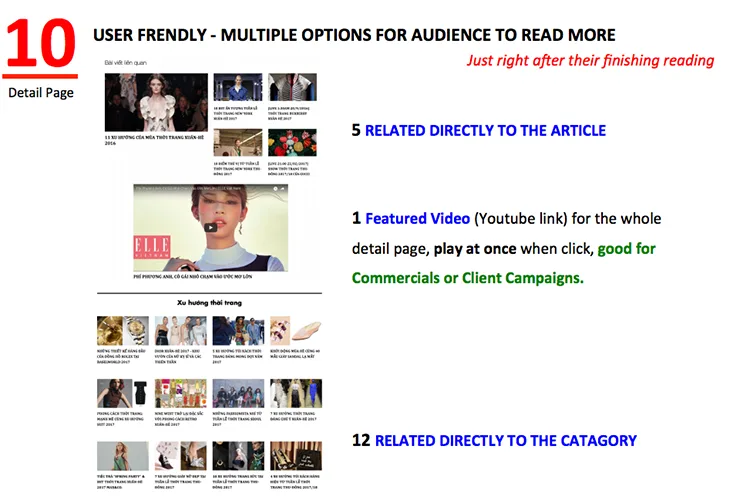The height and width of the screenshot is (500, 730).
Task: Click the 'Xu hướng thời trang' category heading
Action: tap(210, 303)
